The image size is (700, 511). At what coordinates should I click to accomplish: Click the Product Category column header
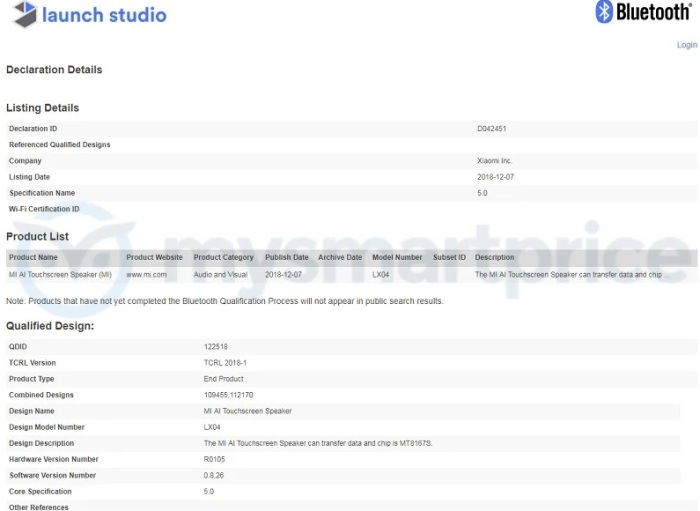click(x=224, y=257)
